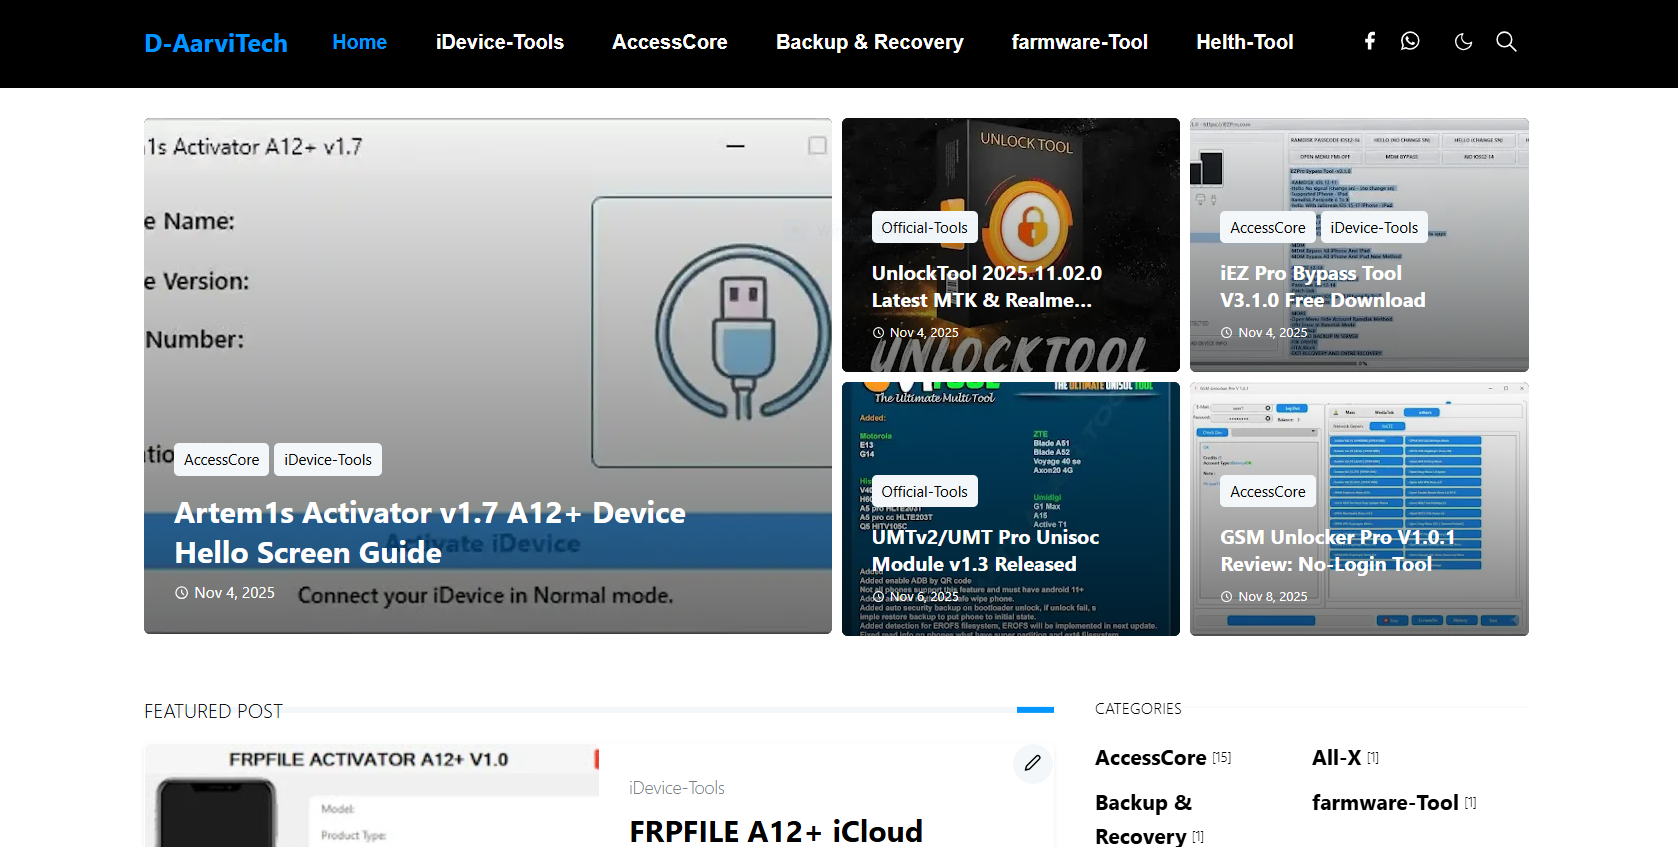Click AccessCore tag on Artem1s Activator post
1678x847 pixels.
click(x=221, y=459)
